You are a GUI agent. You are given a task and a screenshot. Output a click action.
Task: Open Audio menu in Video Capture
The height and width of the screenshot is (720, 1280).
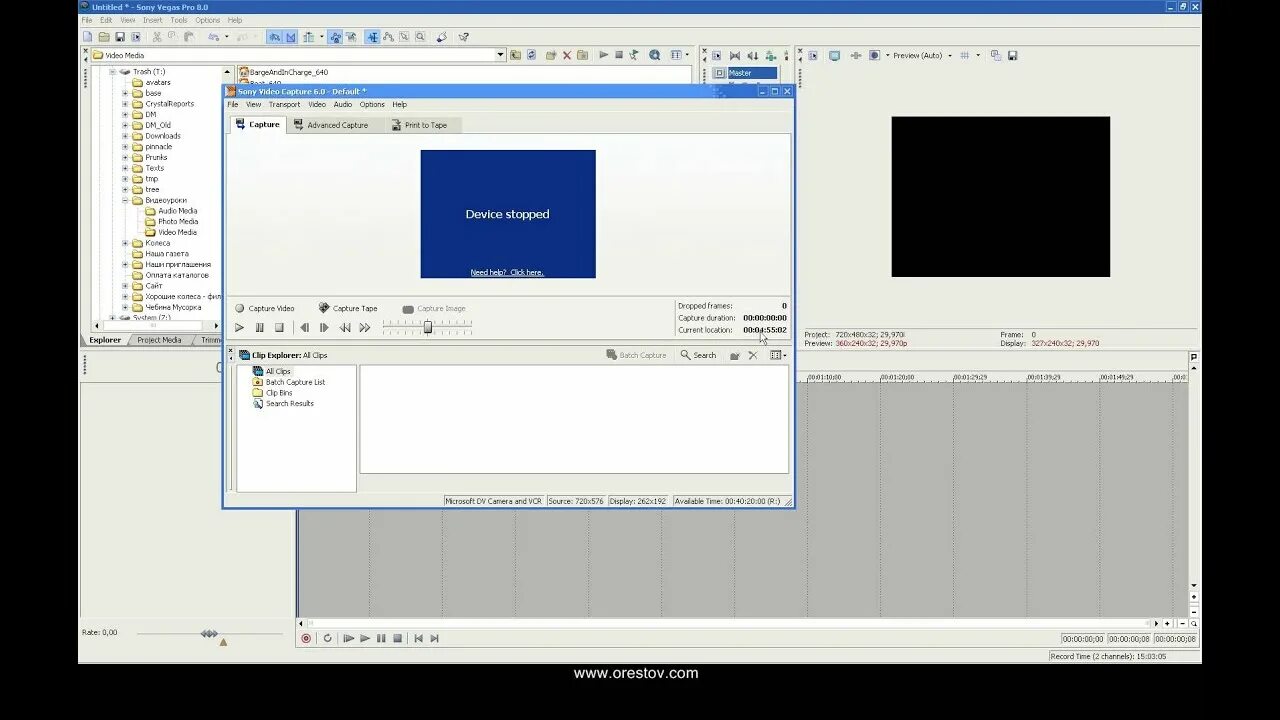coord(343,105)
